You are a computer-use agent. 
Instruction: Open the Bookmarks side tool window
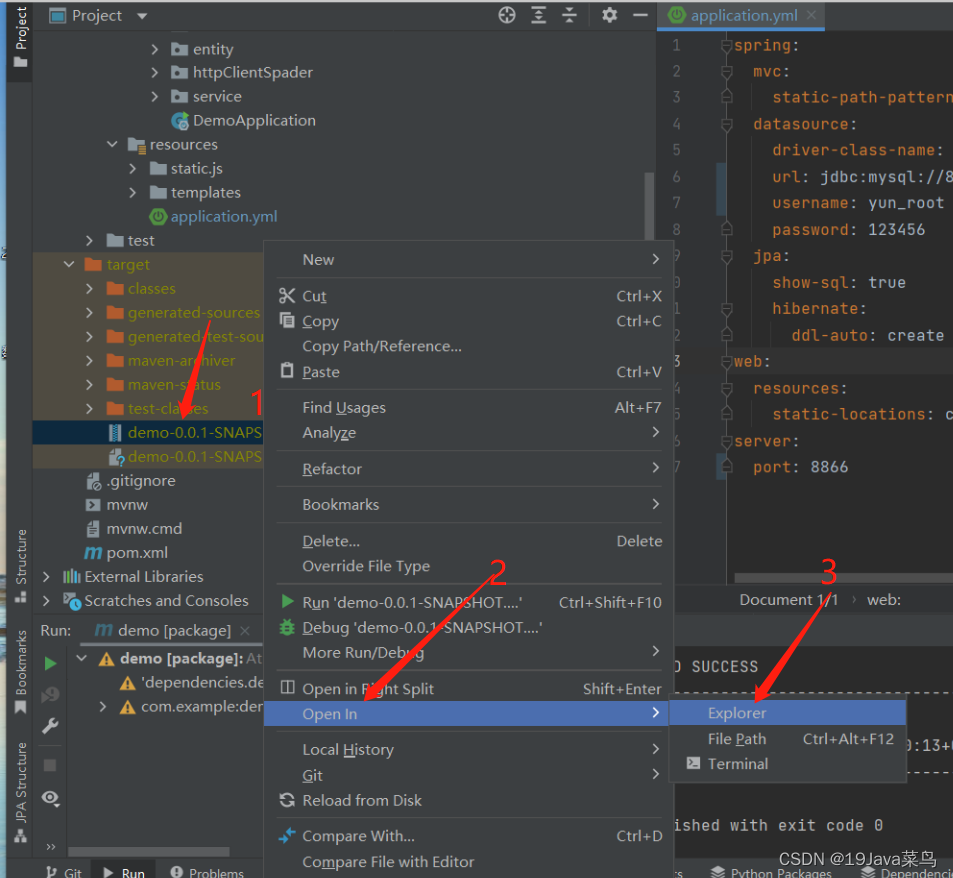pyautogui.click(x=21, y=671)
